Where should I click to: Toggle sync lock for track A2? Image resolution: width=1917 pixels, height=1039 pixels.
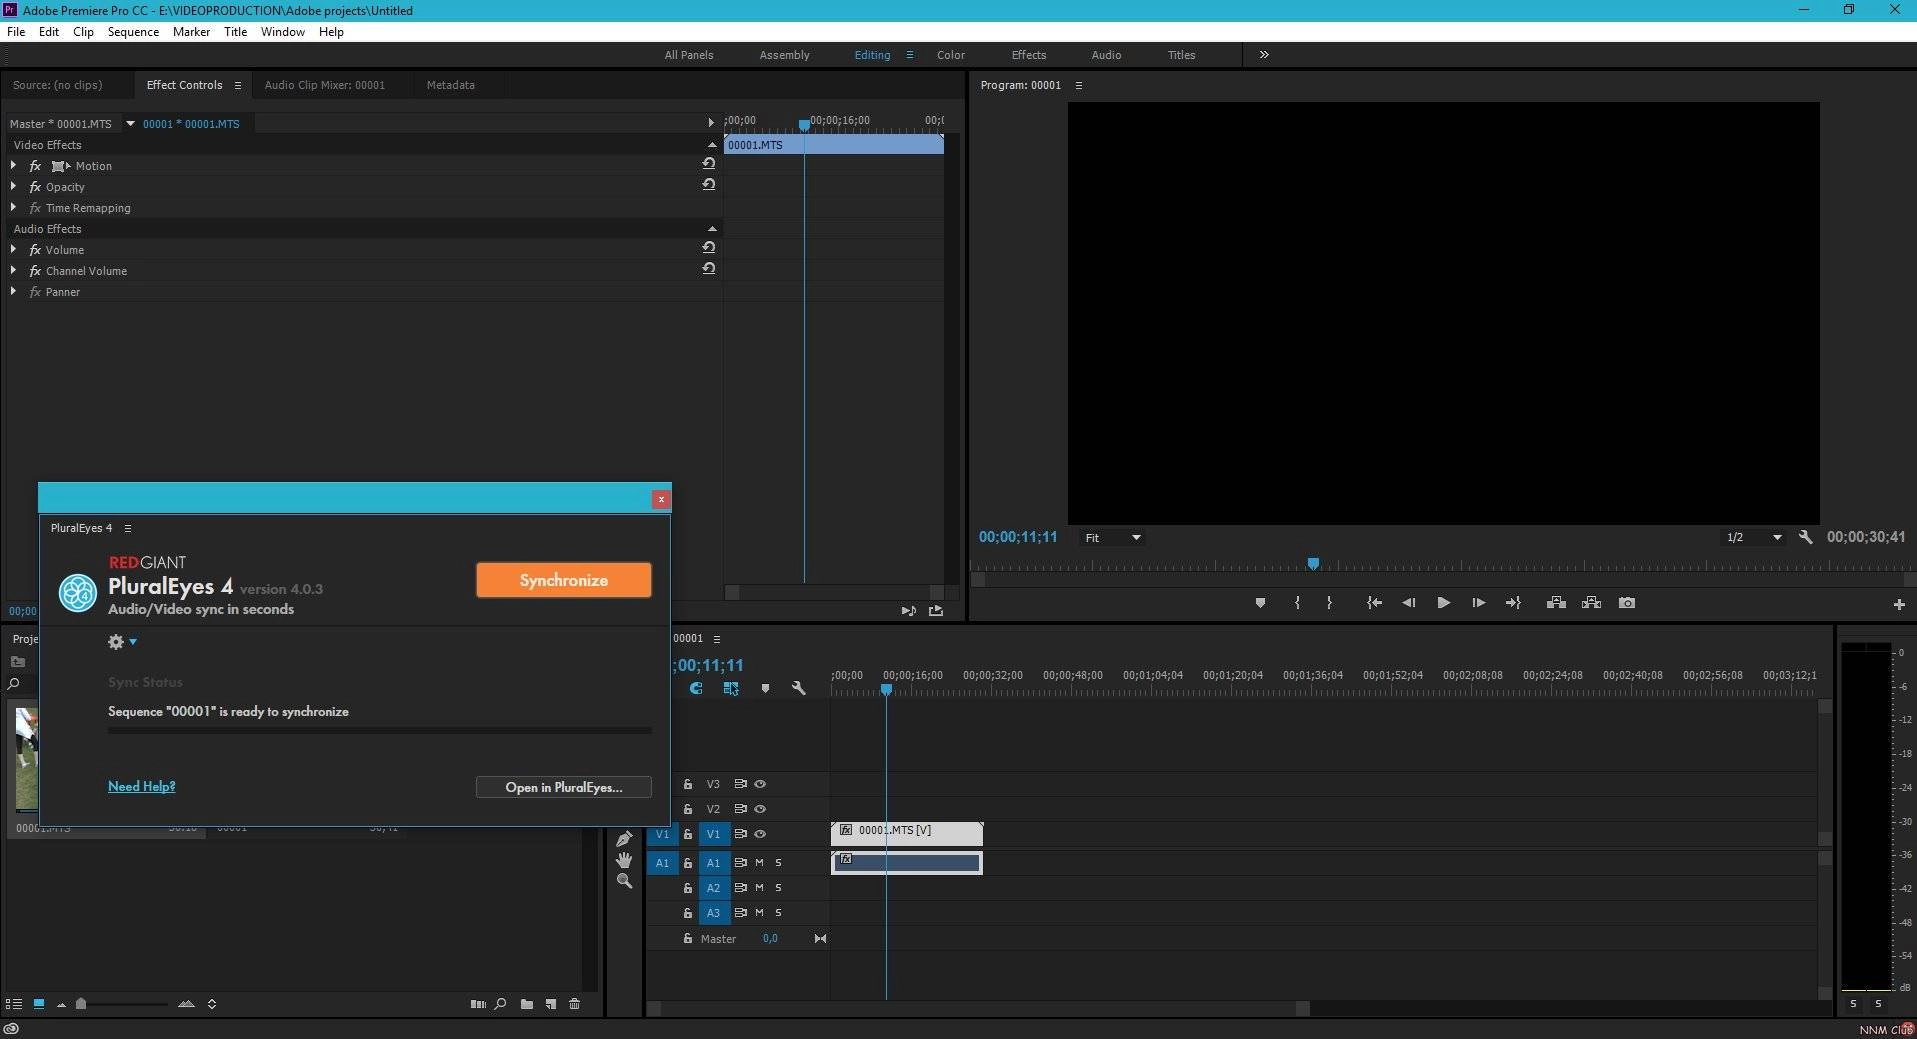click(x=740, y=887)
